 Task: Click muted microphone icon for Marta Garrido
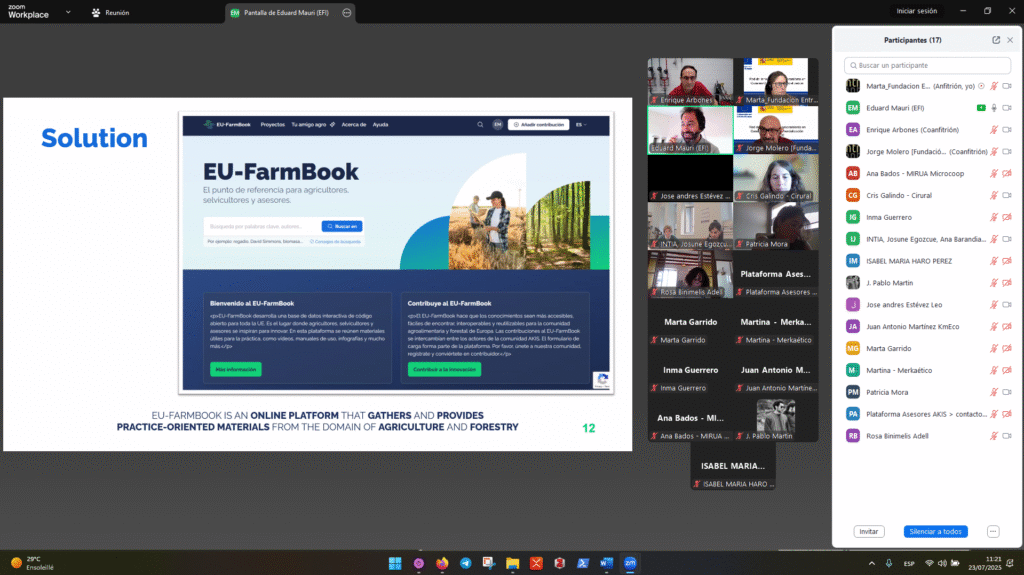point(994,349)
